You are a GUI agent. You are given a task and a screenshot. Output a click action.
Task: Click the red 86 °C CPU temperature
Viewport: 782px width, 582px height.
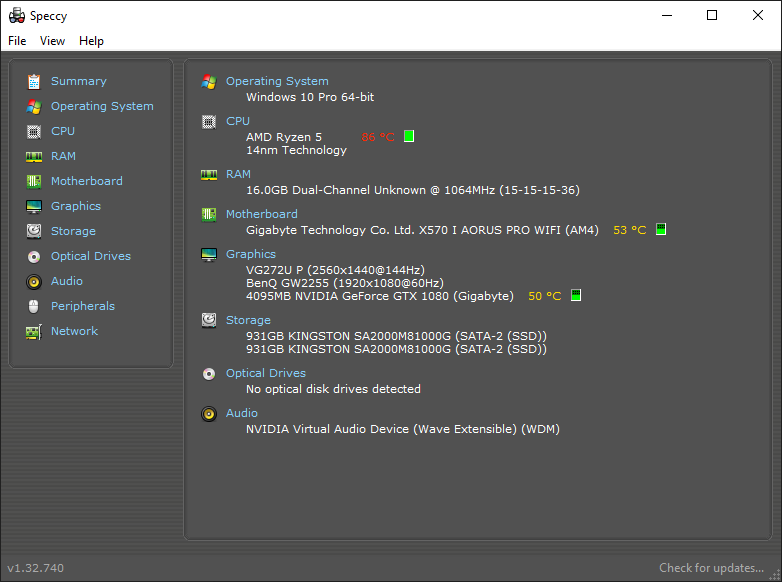tap(378, 137)
